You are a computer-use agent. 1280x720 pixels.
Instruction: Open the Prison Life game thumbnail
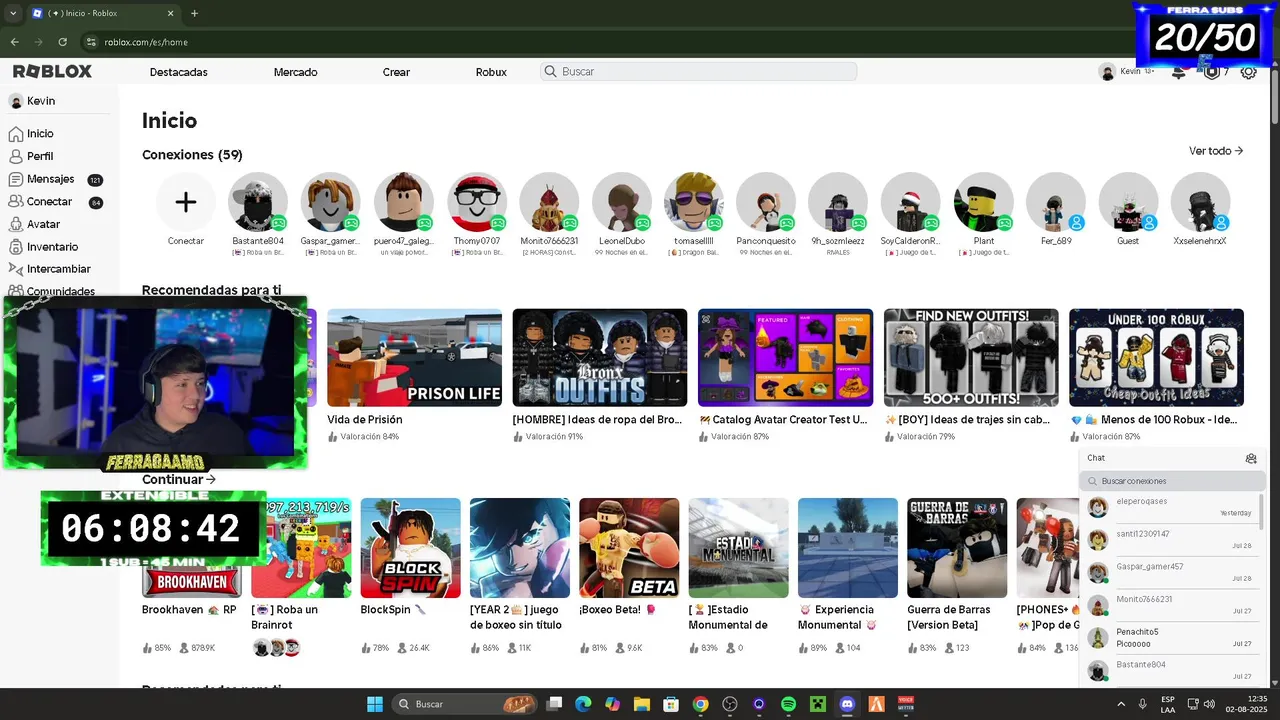[414, 357]
